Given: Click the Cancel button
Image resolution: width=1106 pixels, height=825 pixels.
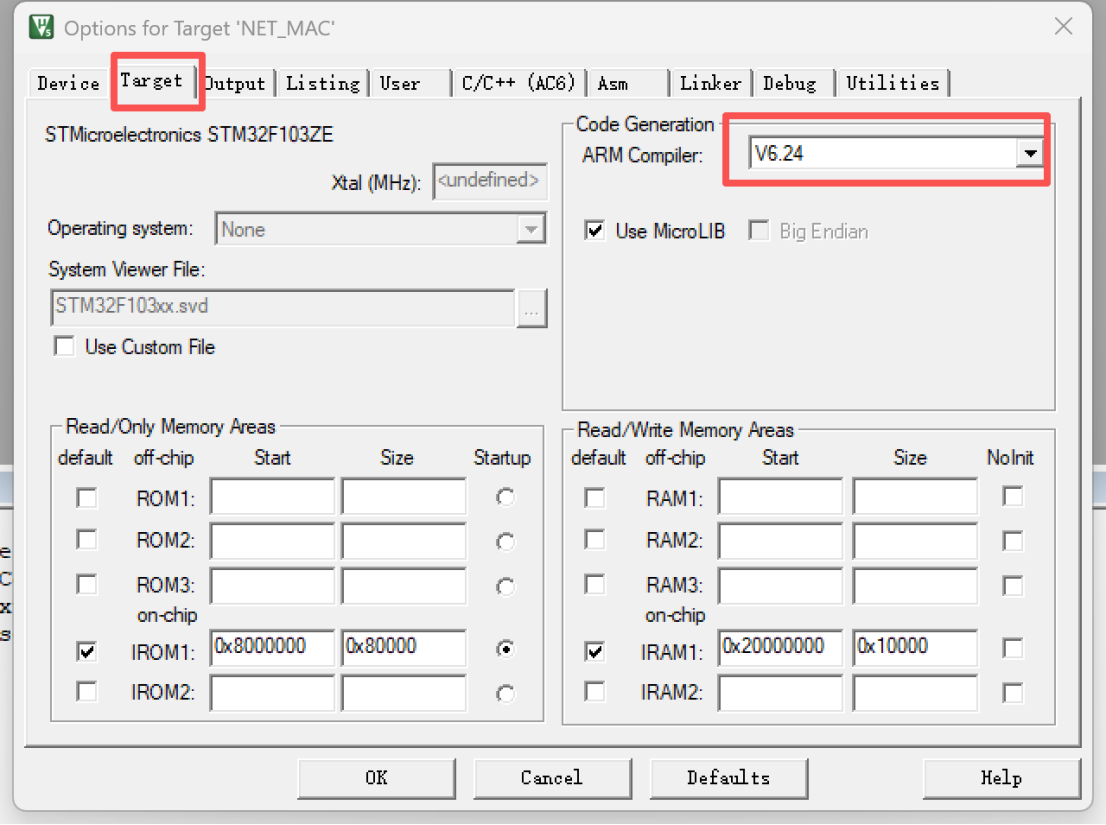Looking at the screenshot, I should click(x=552, y=778).
